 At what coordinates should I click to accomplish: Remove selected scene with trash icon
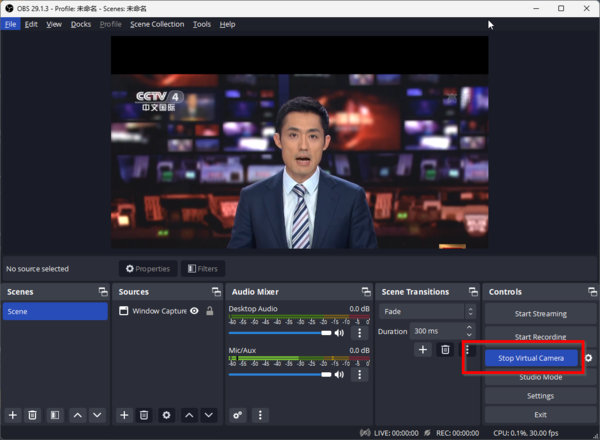[x=33, y=415]
